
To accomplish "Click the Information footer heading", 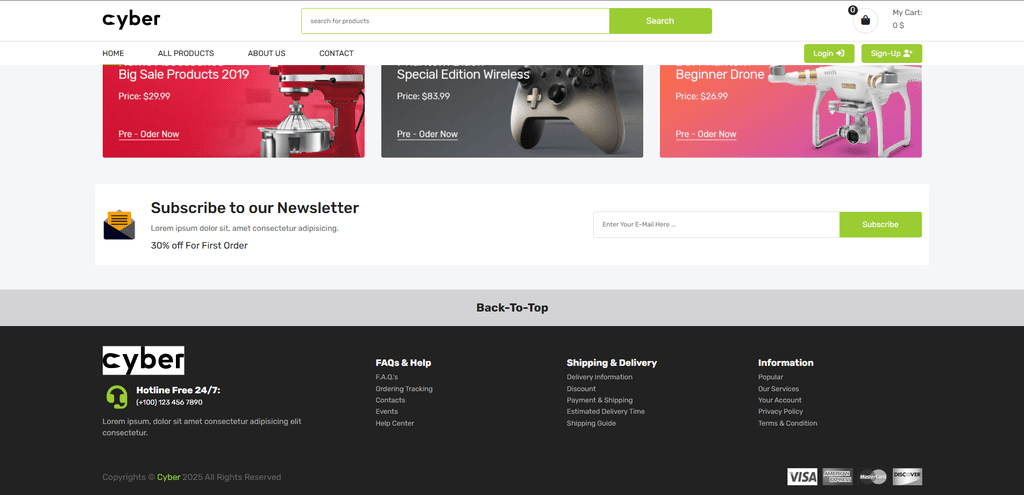I will click(x=786, y=363).
